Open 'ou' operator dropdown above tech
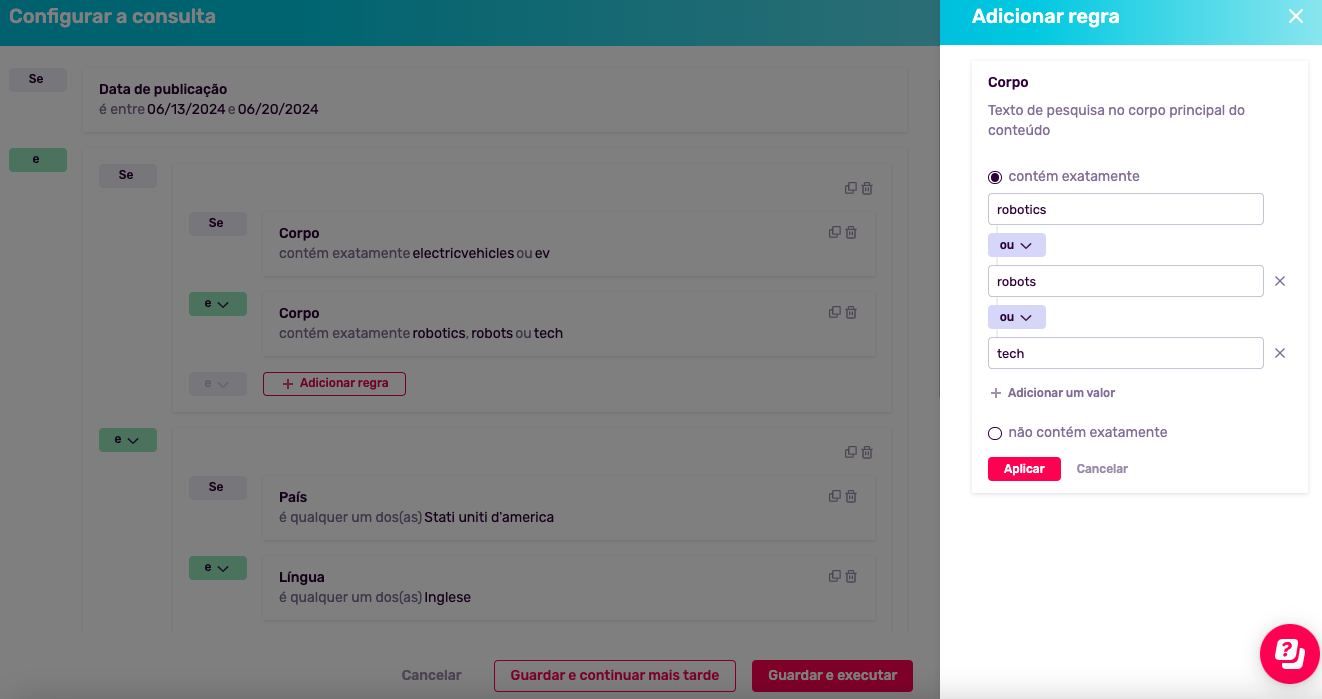Screen dimensions: 1322x699 [1016, 317]
